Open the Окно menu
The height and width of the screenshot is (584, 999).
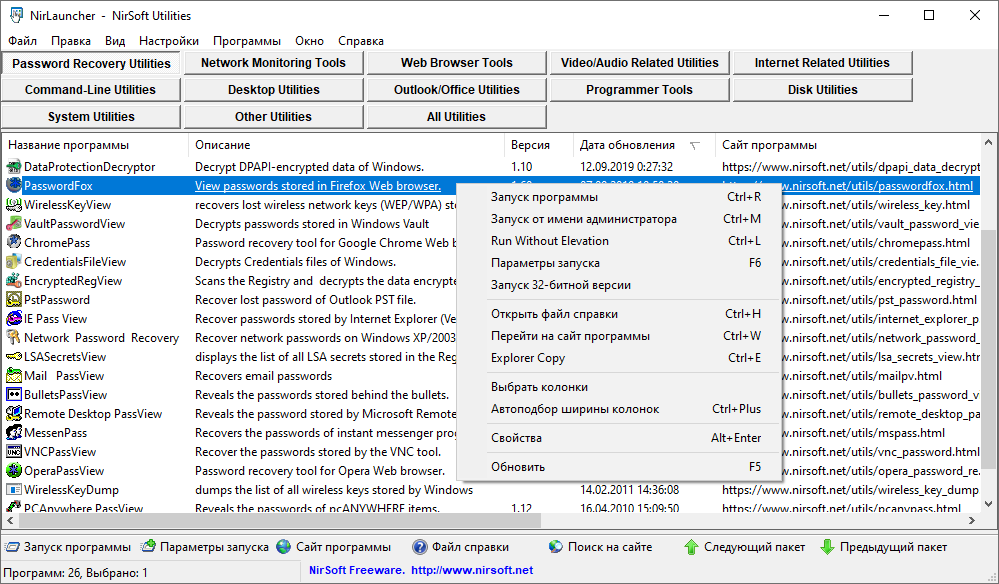pyautogui.click(x=309, y=41)
